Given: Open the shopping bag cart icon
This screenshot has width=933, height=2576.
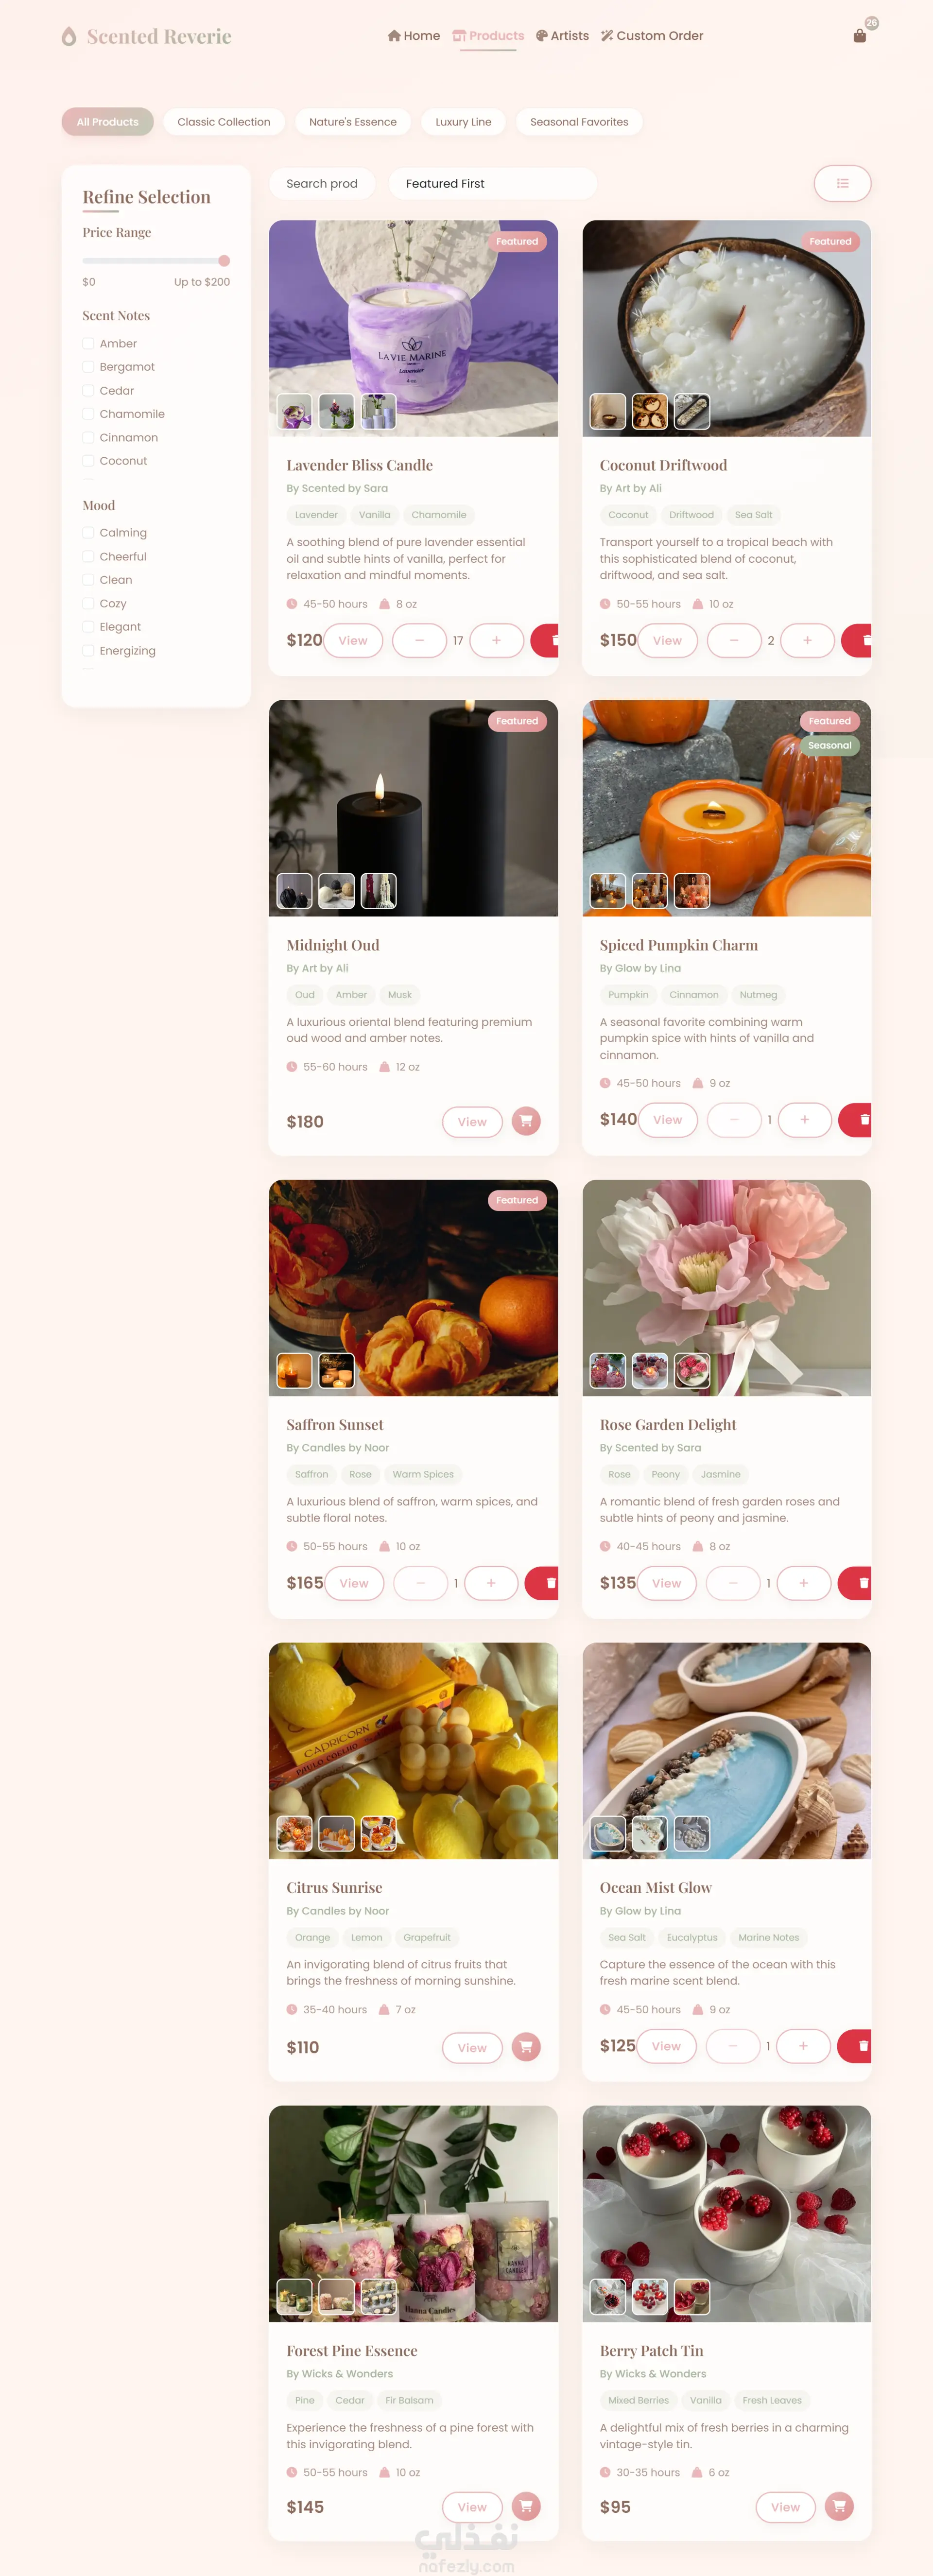Looking at the screenshot, I should [859, 36].
